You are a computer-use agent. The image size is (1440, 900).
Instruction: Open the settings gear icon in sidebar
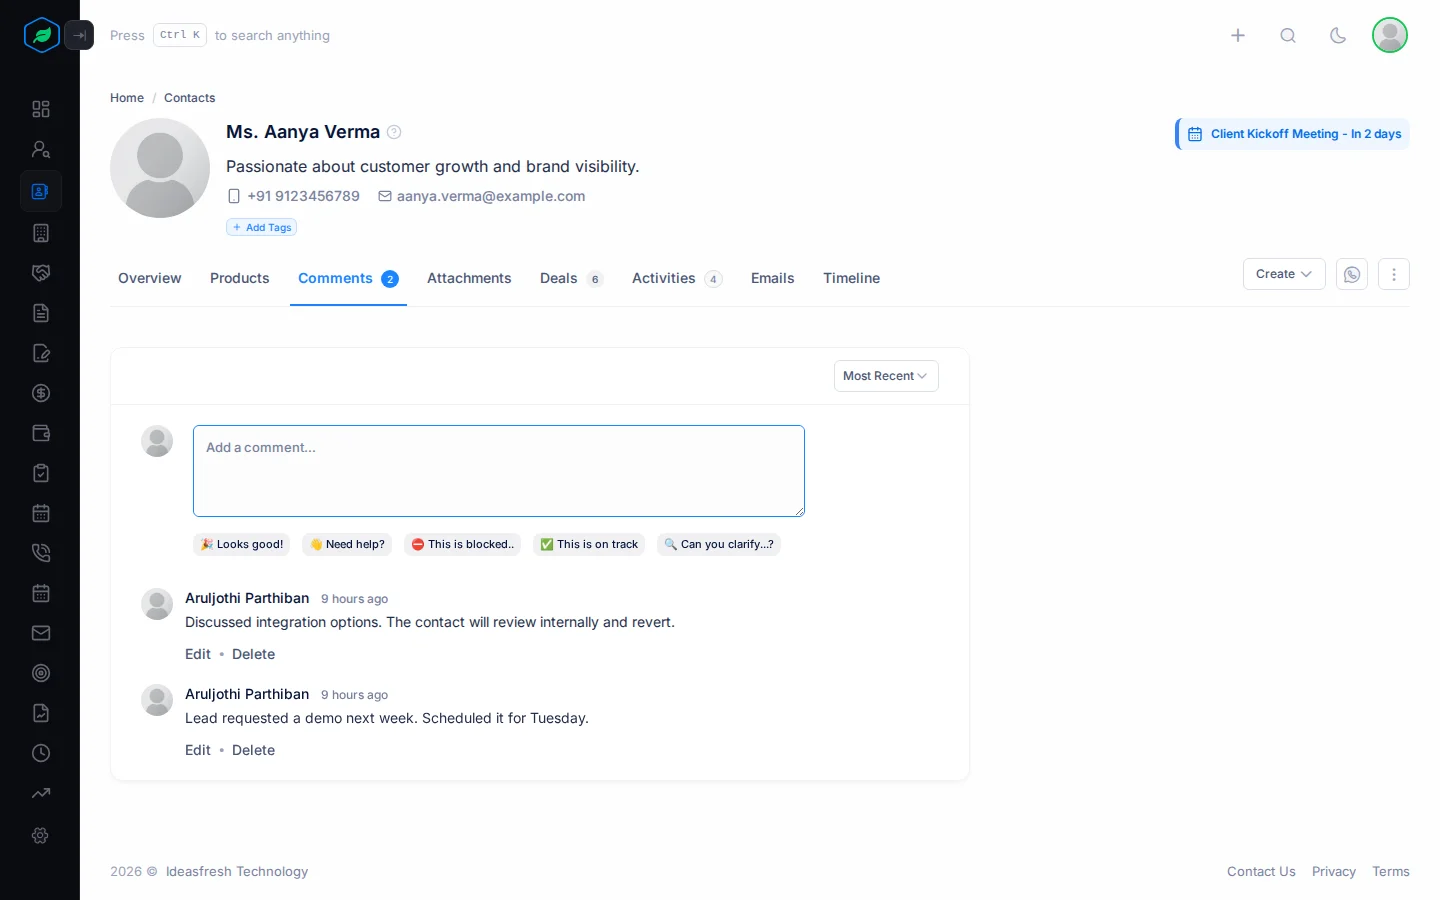(x=41, y=835)
